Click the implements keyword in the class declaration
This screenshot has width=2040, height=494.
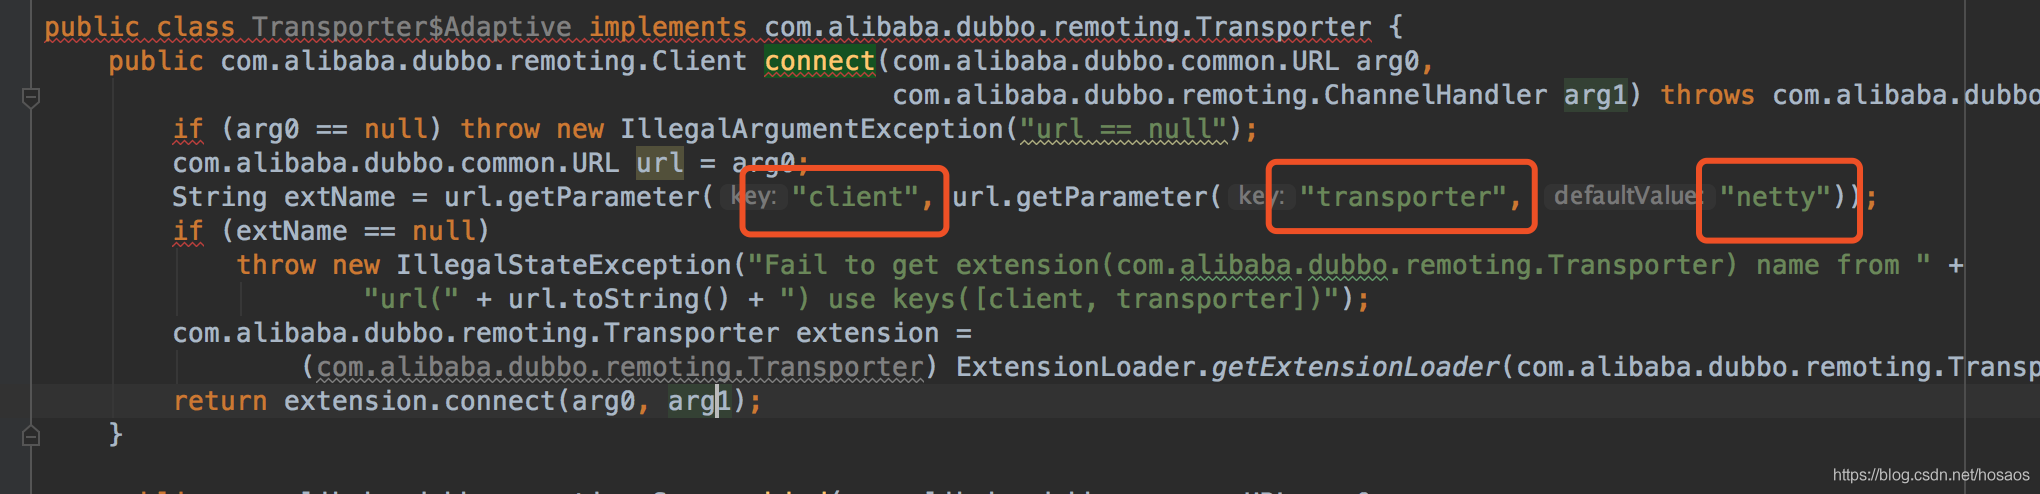click(x=667, y=27)
